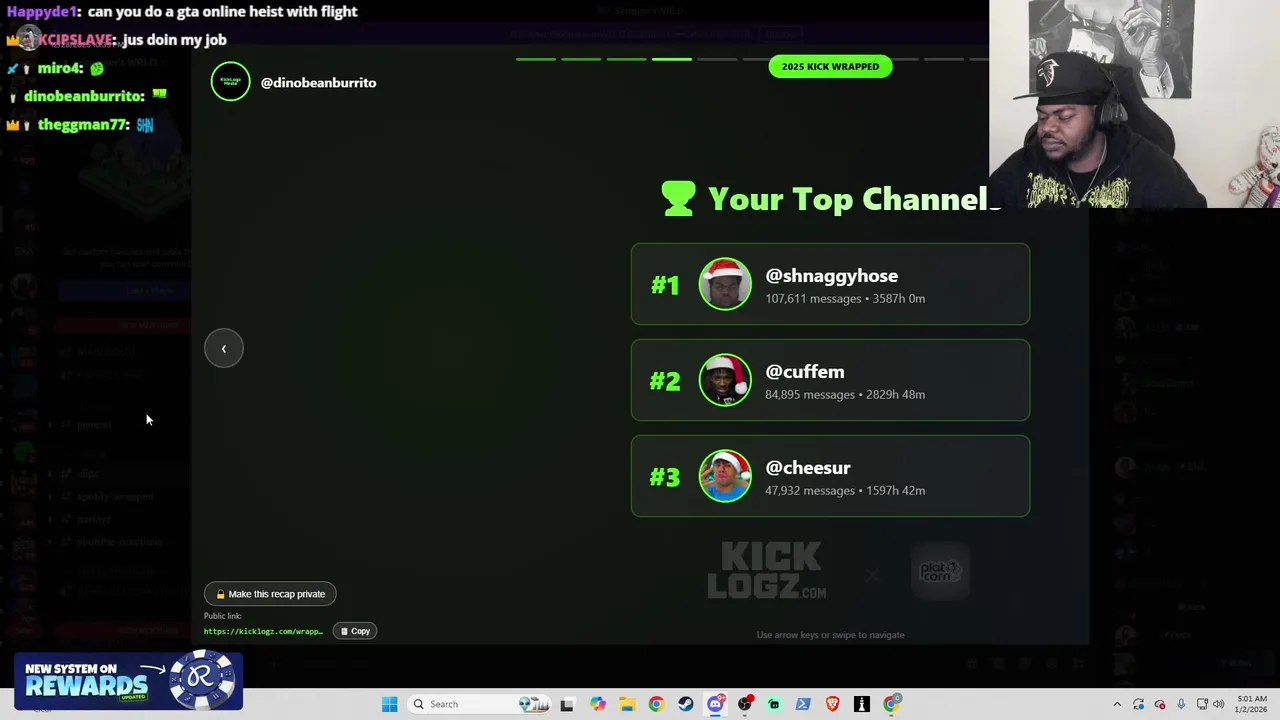Open the Windows Start menu
The height and width of the screenshot is (720, 1280).
(389, 704)
